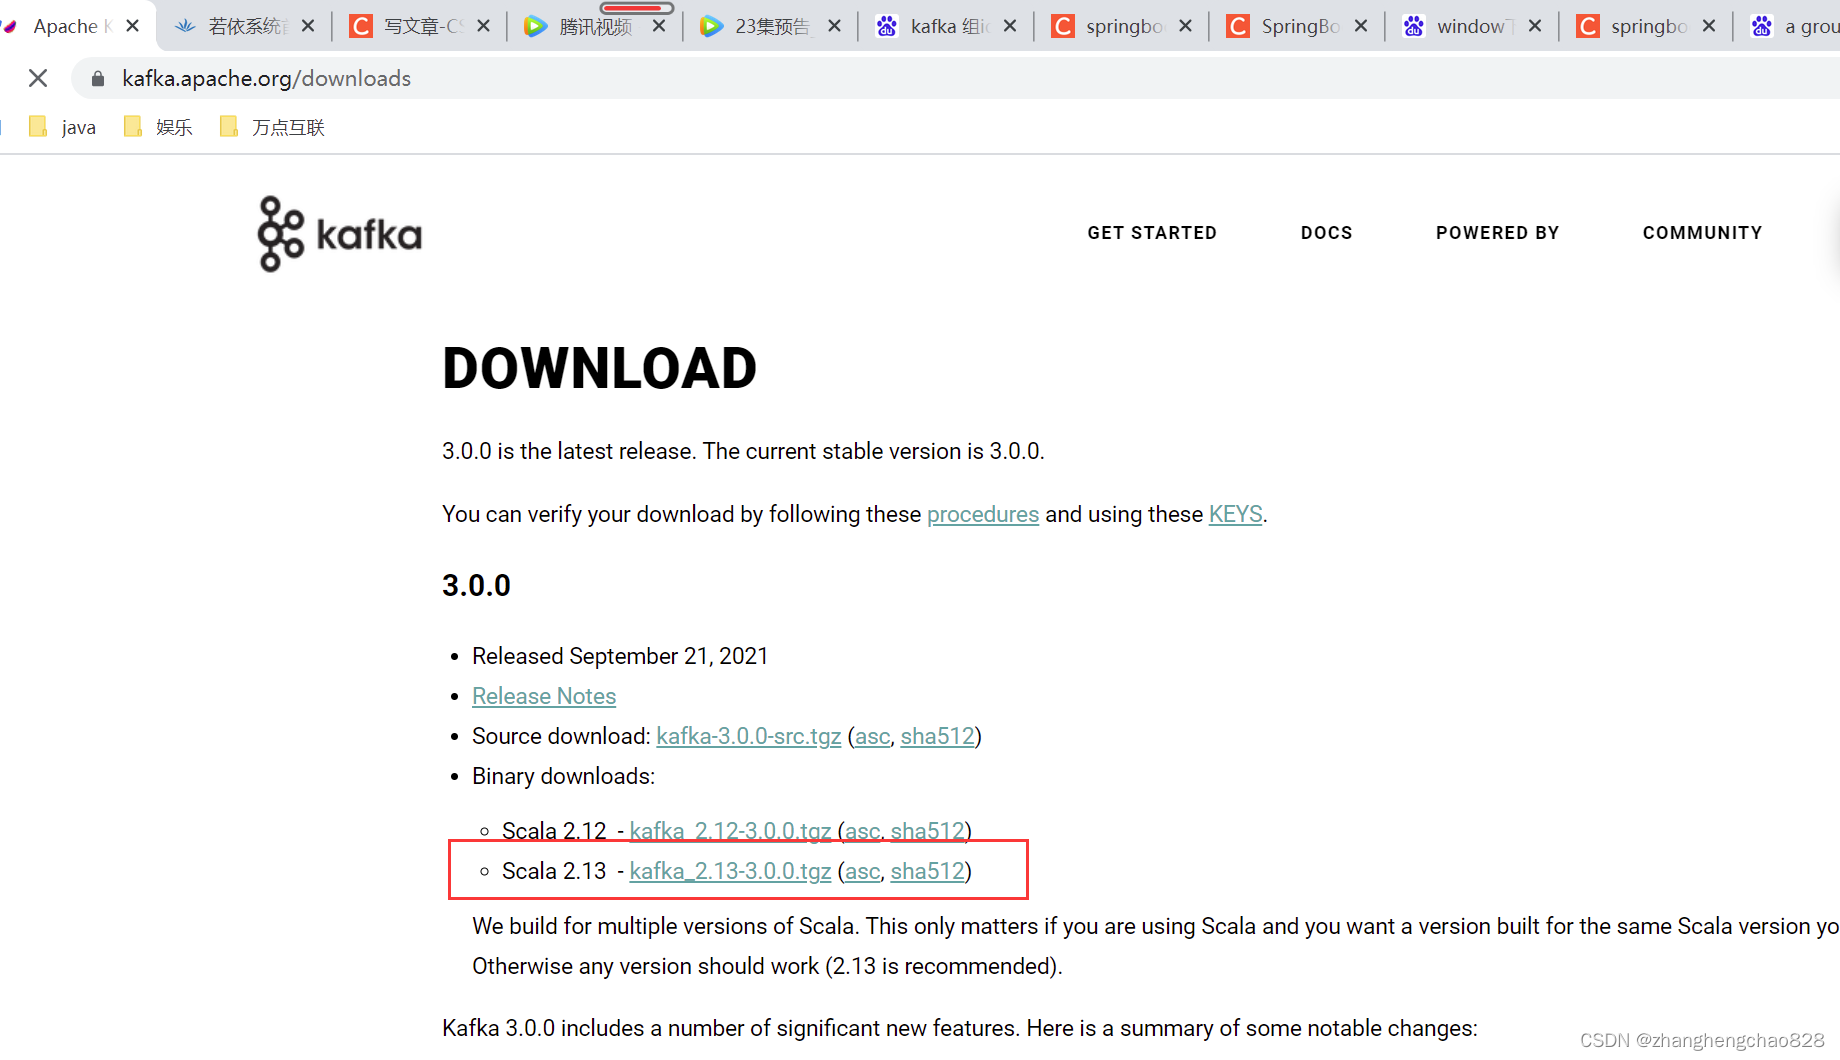This screenshot has width=1840, height=1060.
Task: Follow the procedures verification link
Action: tap(983, 514)
